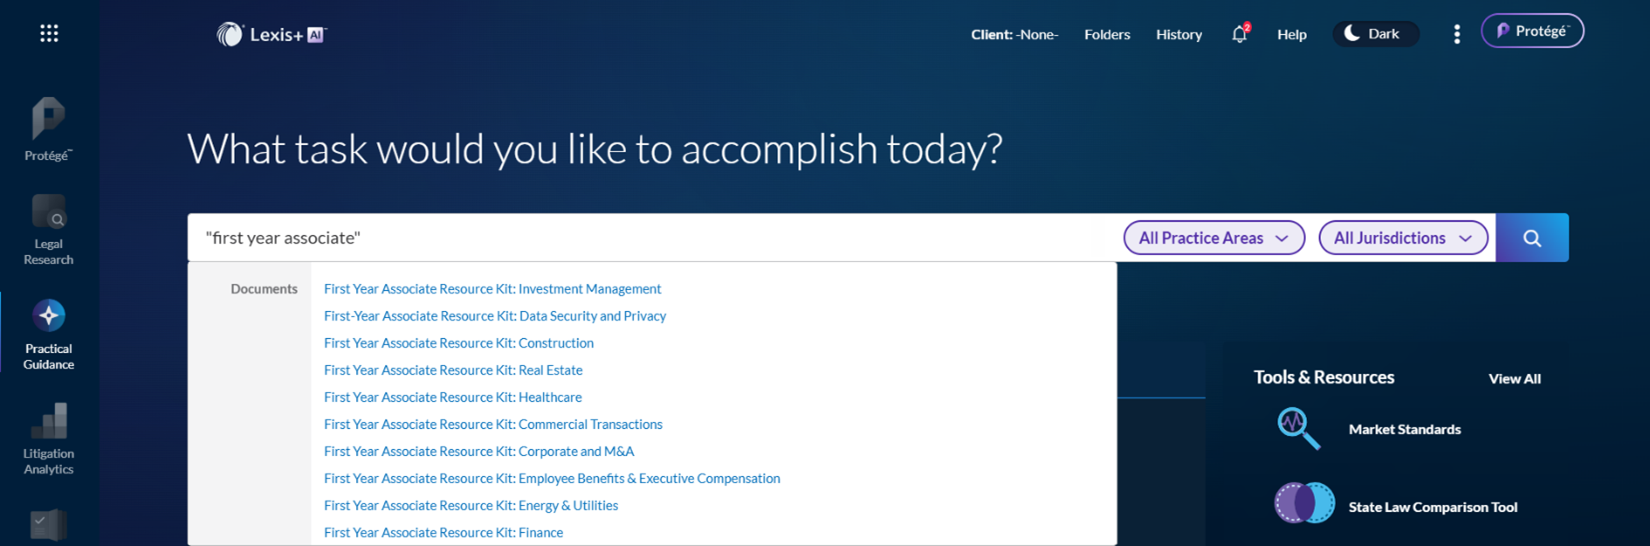Open Legal Research in the sidebar

pyautogui.click(x=48, y=230)
